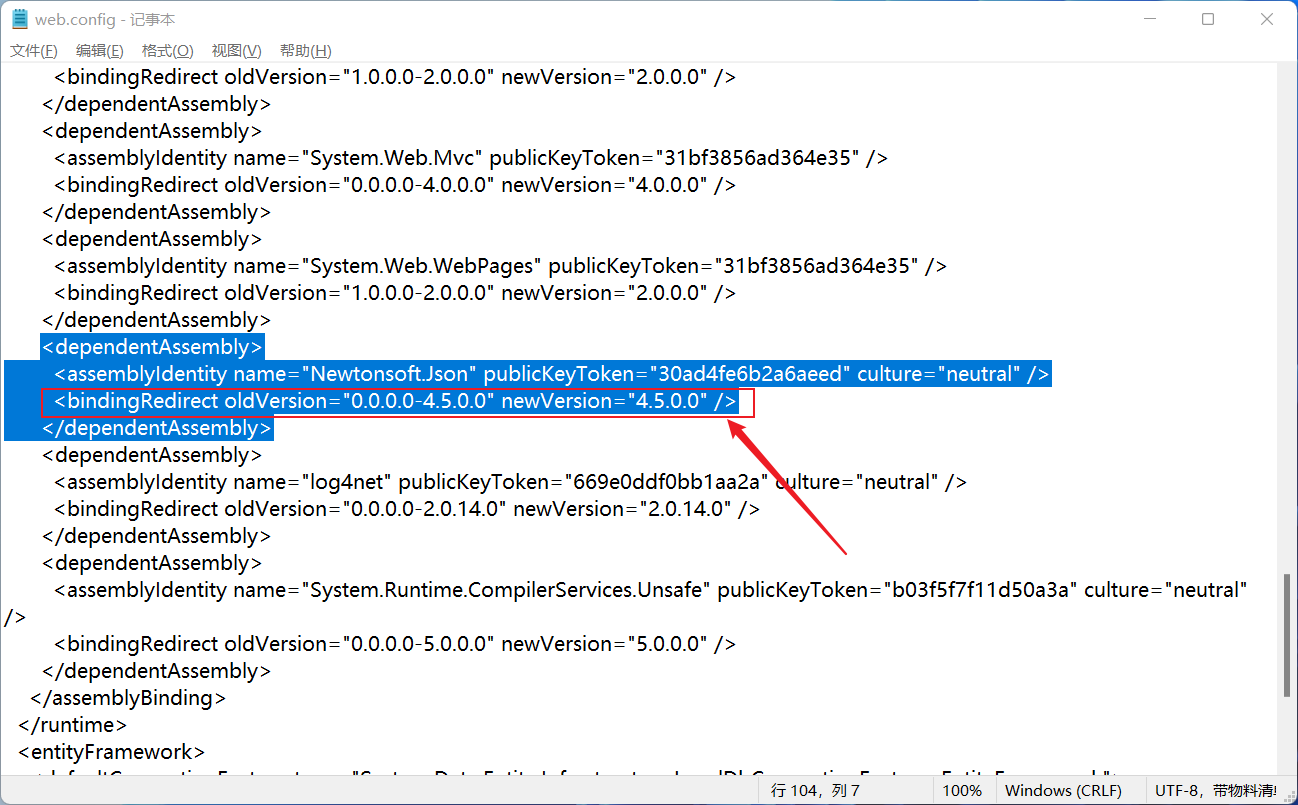Click the 100% zoom level in status bar
The width and height of the screenshot is (1298, 805).
click(962, 790)
